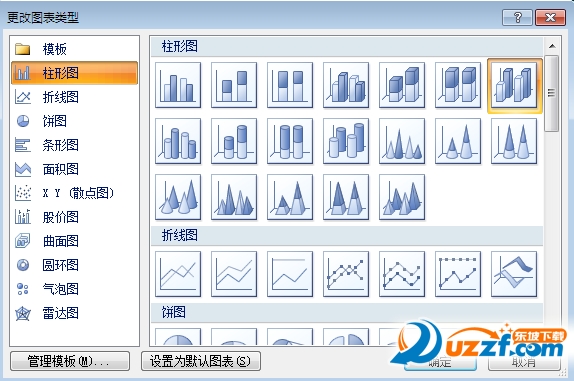Select the basic line chart icon

click(x=178, y=274)
